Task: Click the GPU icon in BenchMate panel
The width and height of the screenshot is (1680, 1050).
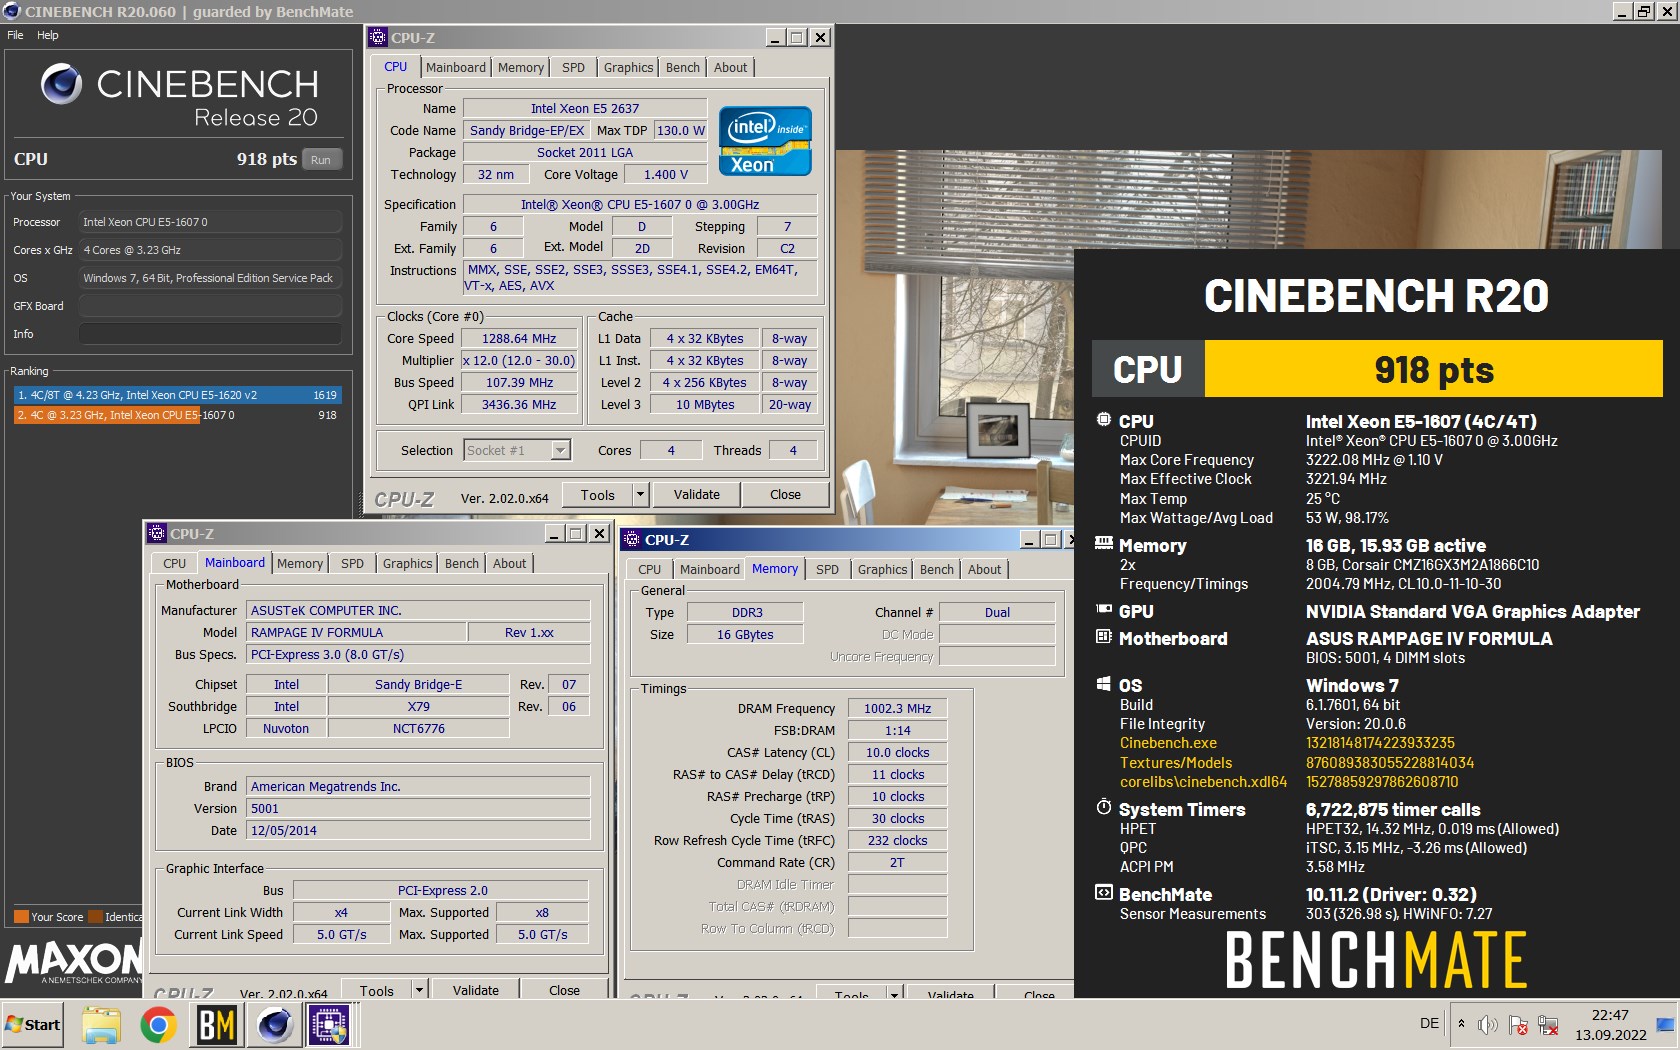Action: pos(1104,609)
